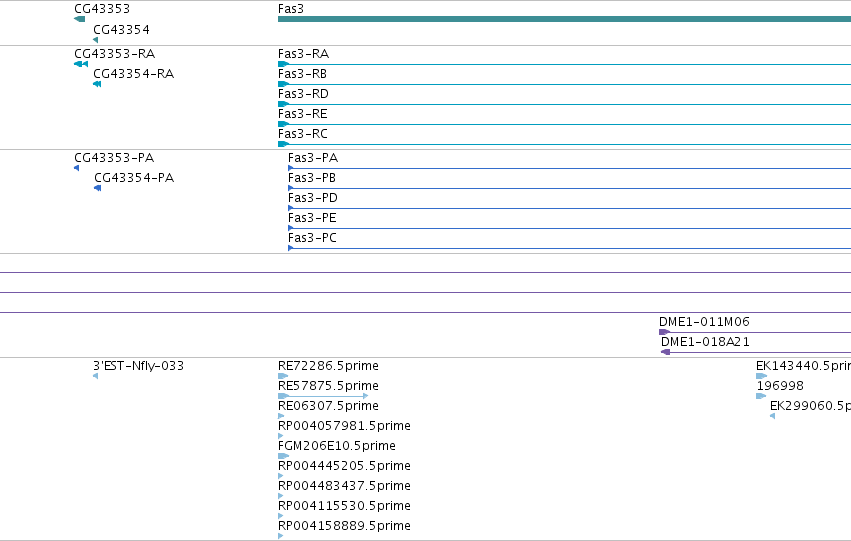Select the Fas3-RA transcript label
851x541 pixels.
pos(303,54)
